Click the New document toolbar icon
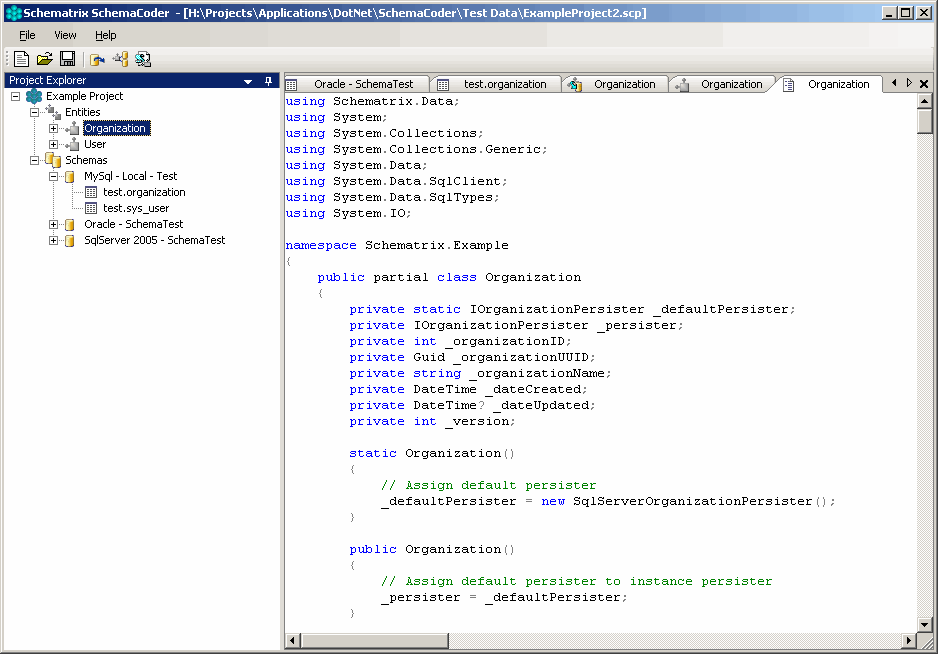Image resolution: width=938 pixels, height=654 pixels. (22, 59)
